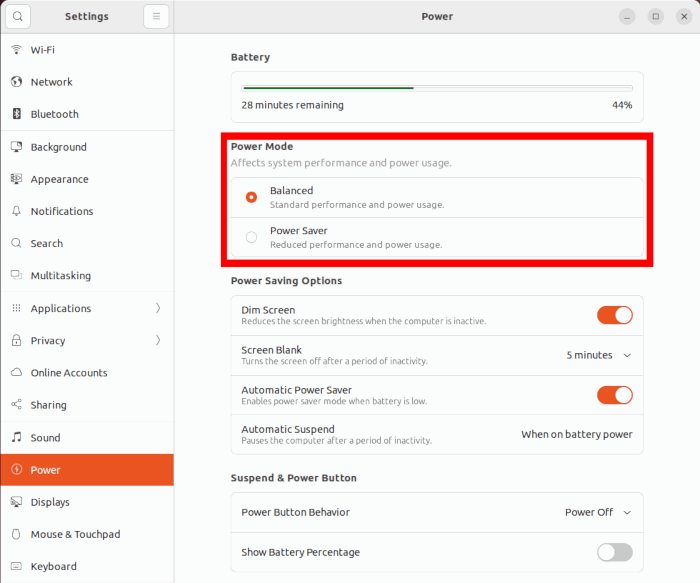
Task: Open Background settings panel
Action: 87,146
